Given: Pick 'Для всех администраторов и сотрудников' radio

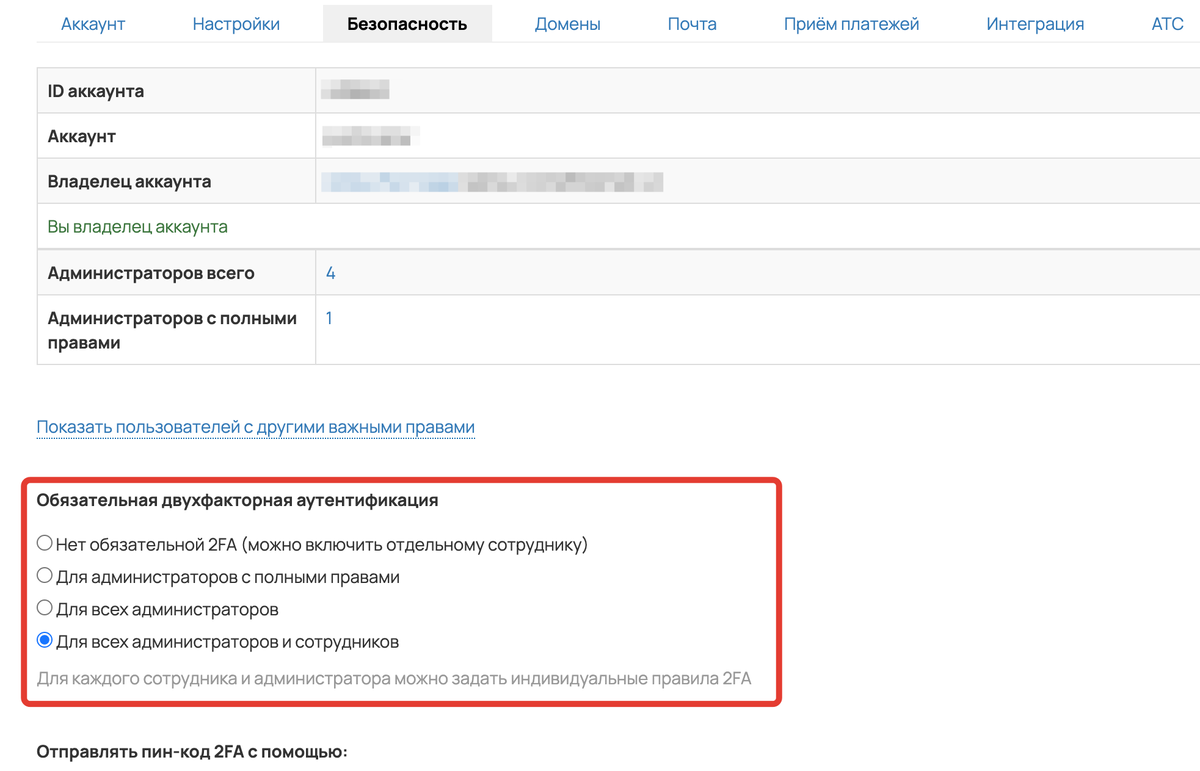Looking at the screenshot, I should (45, 640).
